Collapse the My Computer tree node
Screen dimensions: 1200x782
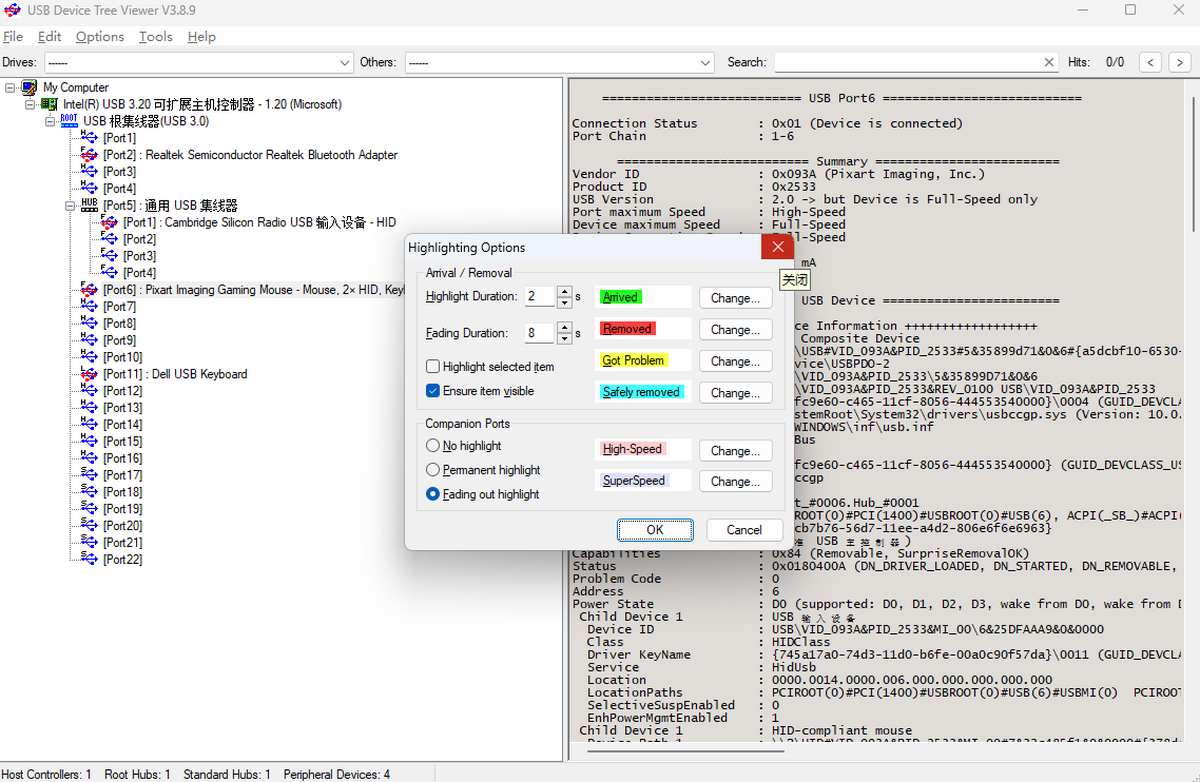[x=10, y=87]
